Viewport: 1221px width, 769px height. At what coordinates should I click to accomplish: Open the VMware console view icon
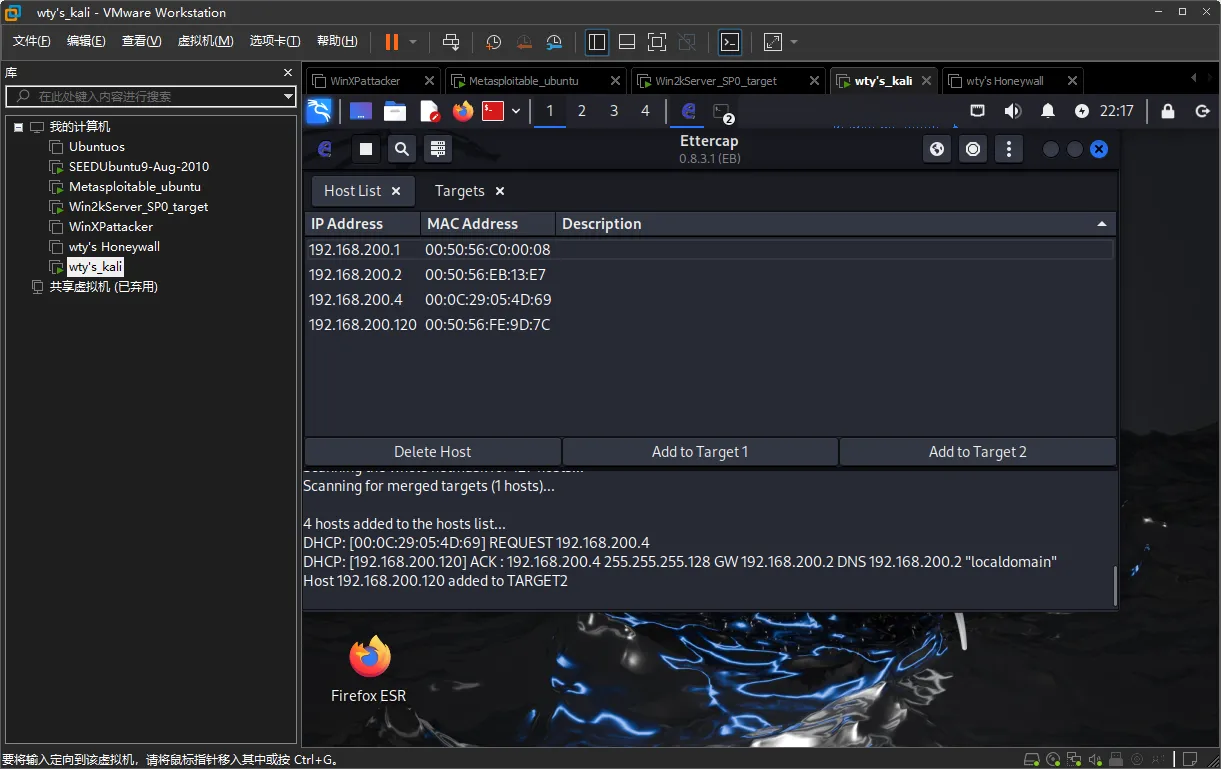click(731, 42)
